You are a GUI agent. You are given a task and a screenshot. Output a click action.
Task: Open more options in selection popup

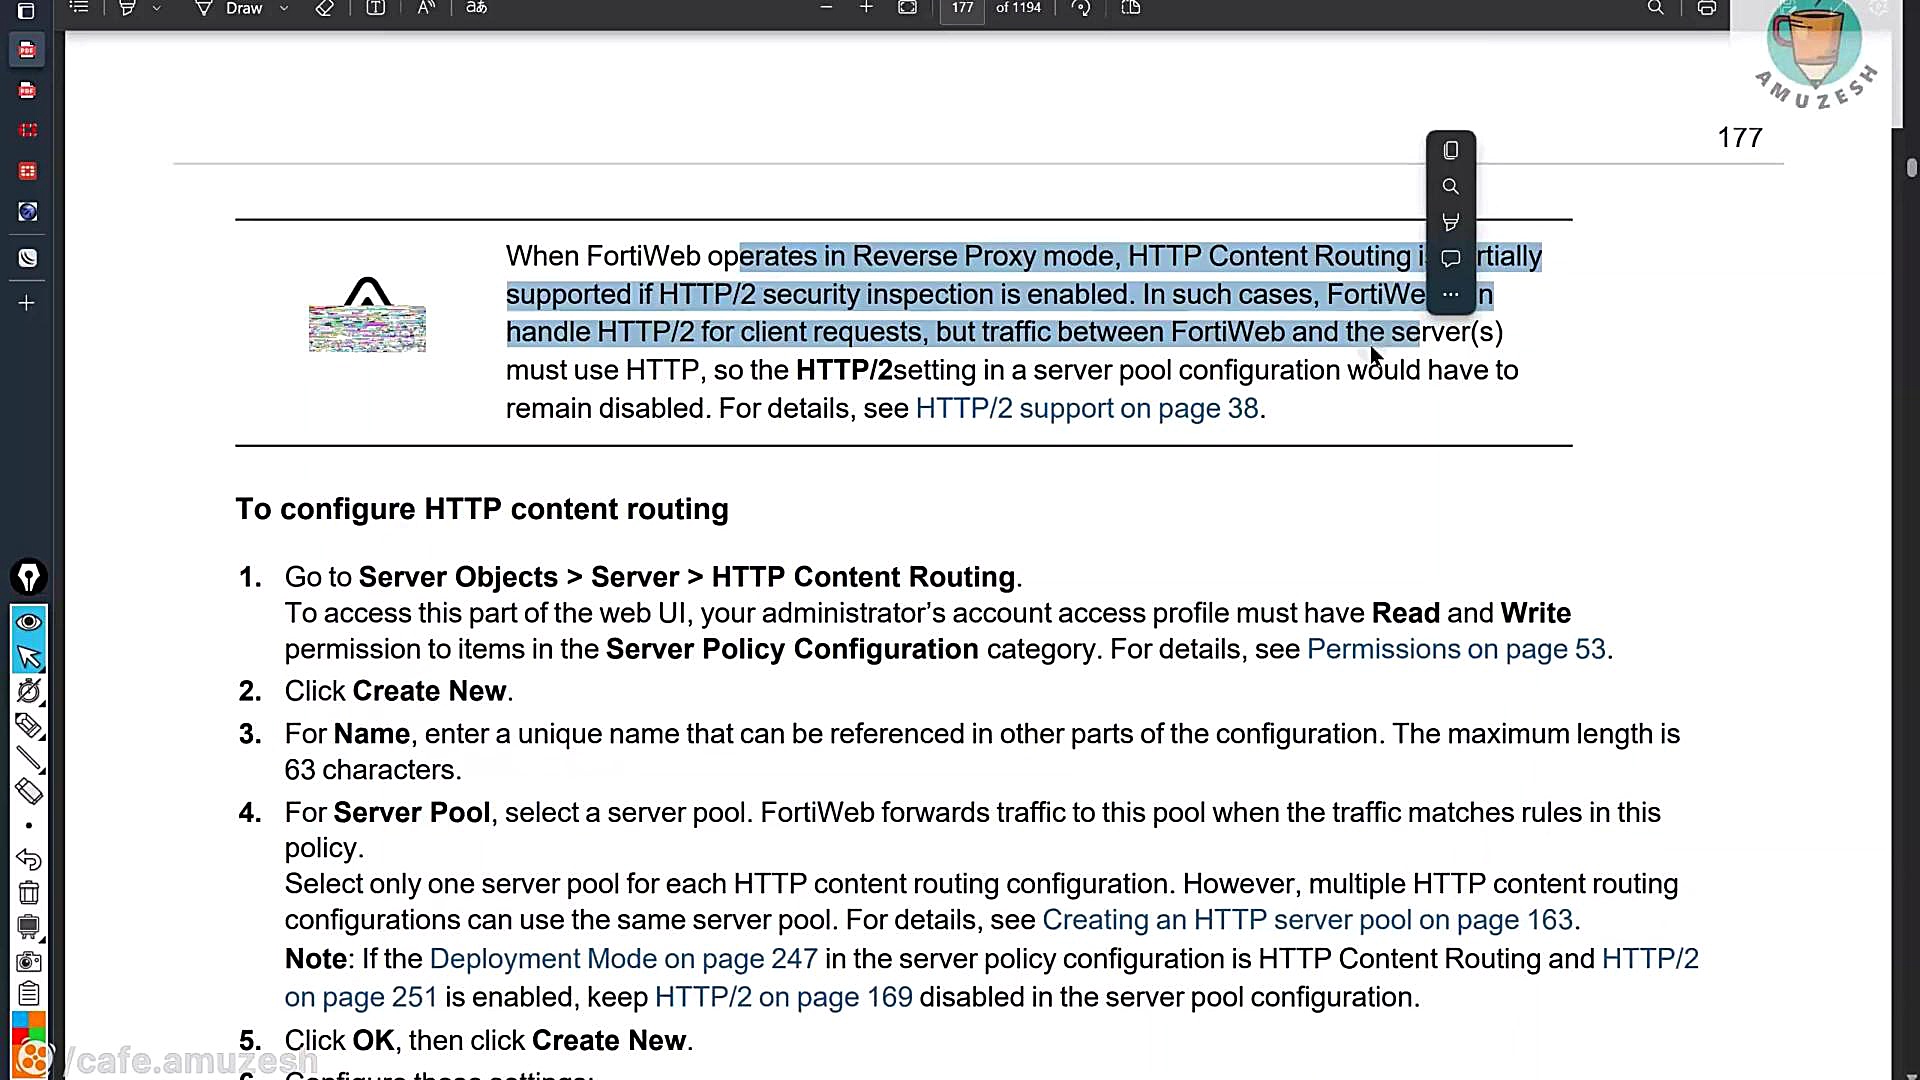[1451, 295]
